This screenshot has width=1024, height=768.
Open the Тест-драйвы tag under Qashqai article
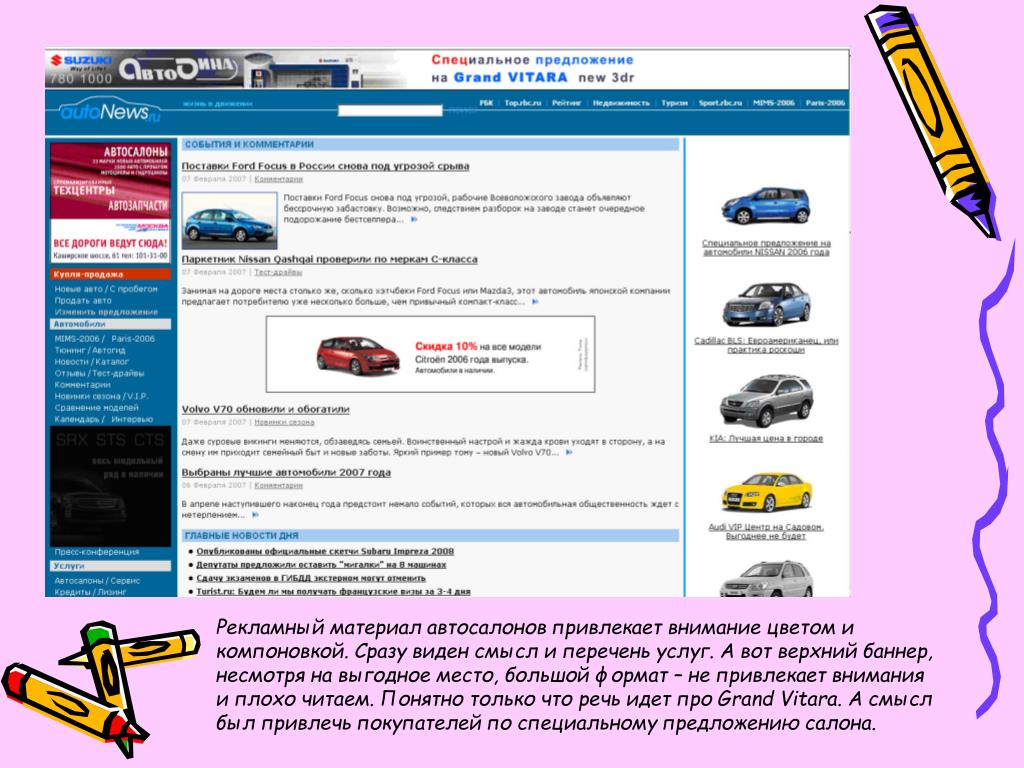[x=278, y=272]
